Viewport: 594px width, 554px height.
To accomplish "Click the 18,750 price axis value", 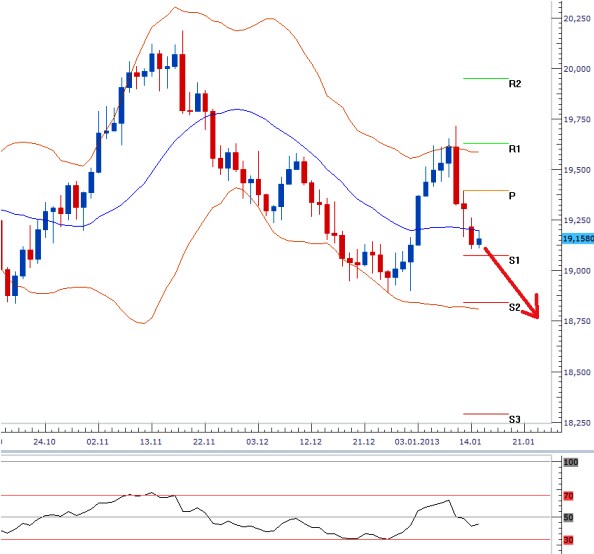I will 577,321.
